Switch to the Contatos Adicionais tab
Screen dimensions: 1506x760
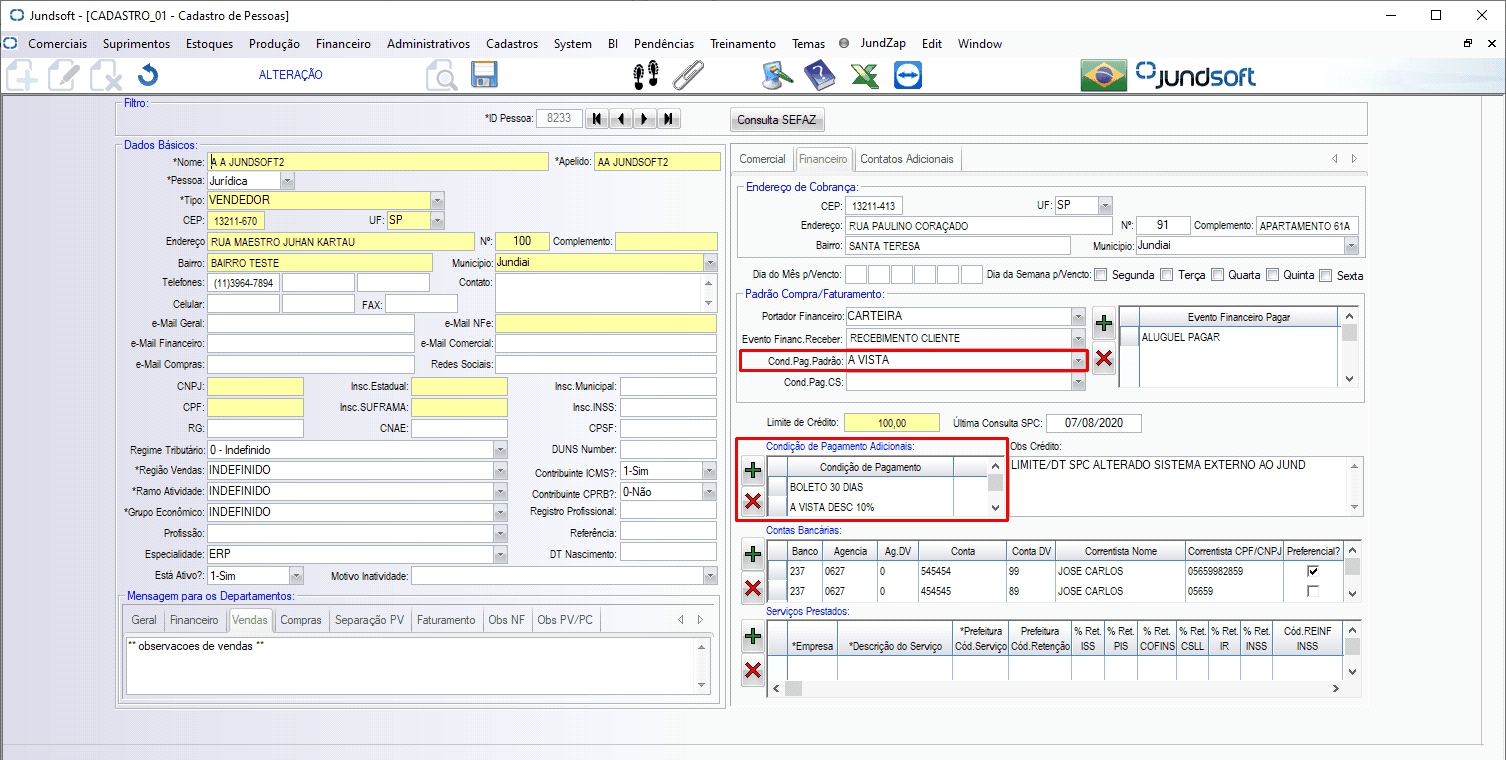point(907,159)
